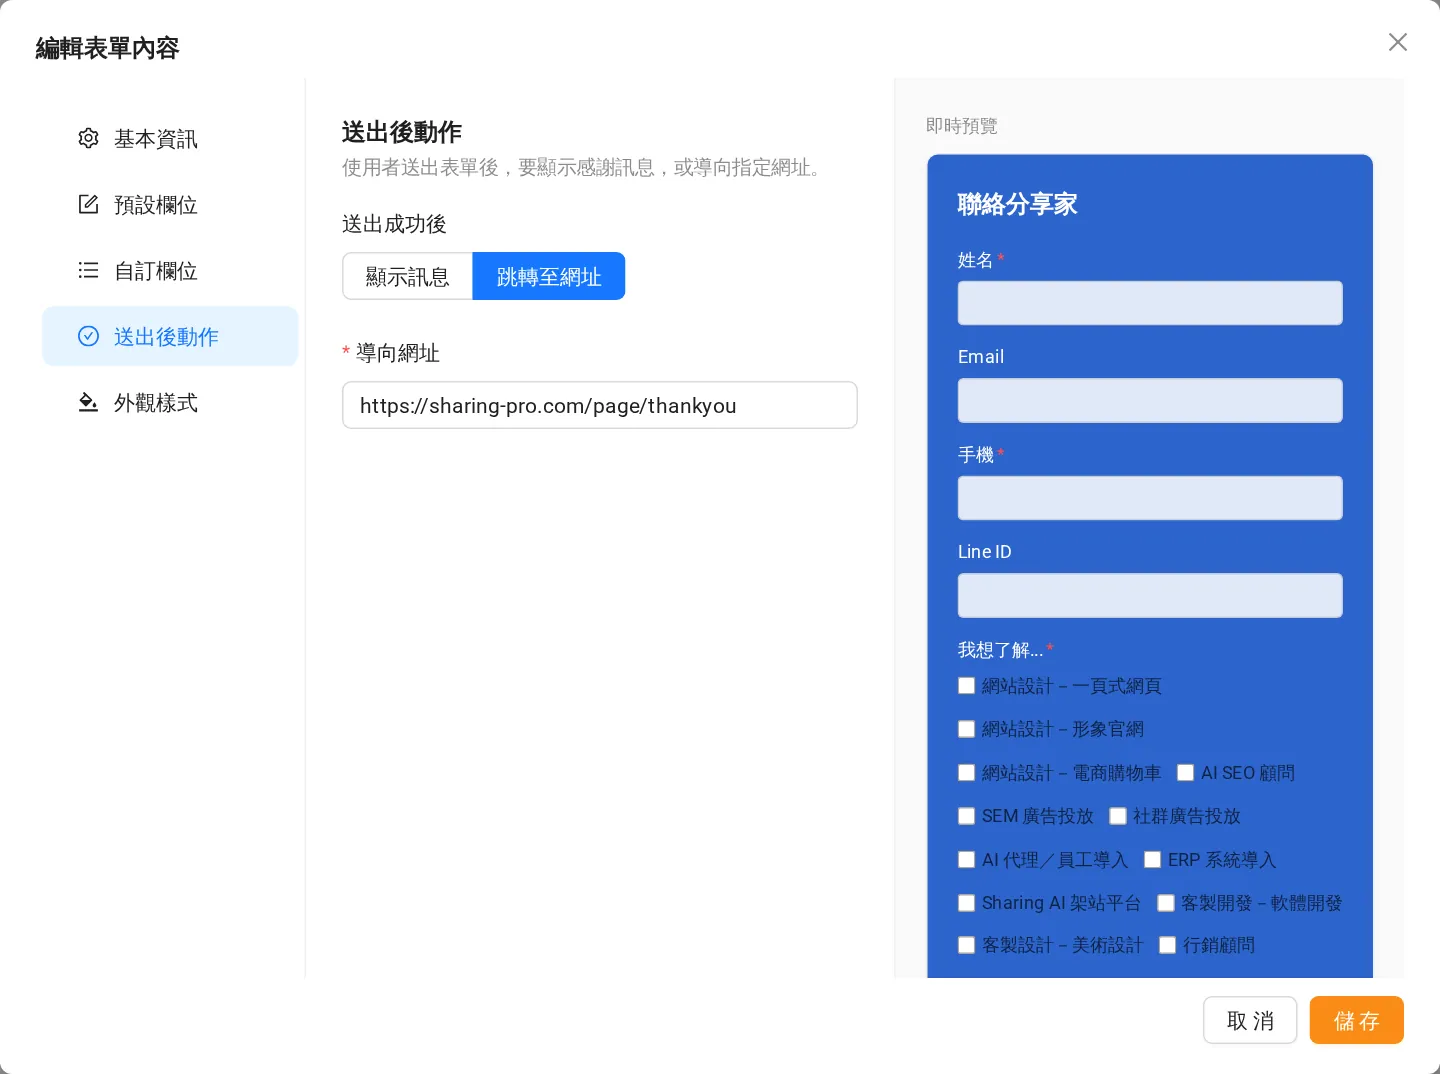Click the 手機 input in the preview
Viewport: 1440px width, 1074px height.
click(x=1150, y=498)
